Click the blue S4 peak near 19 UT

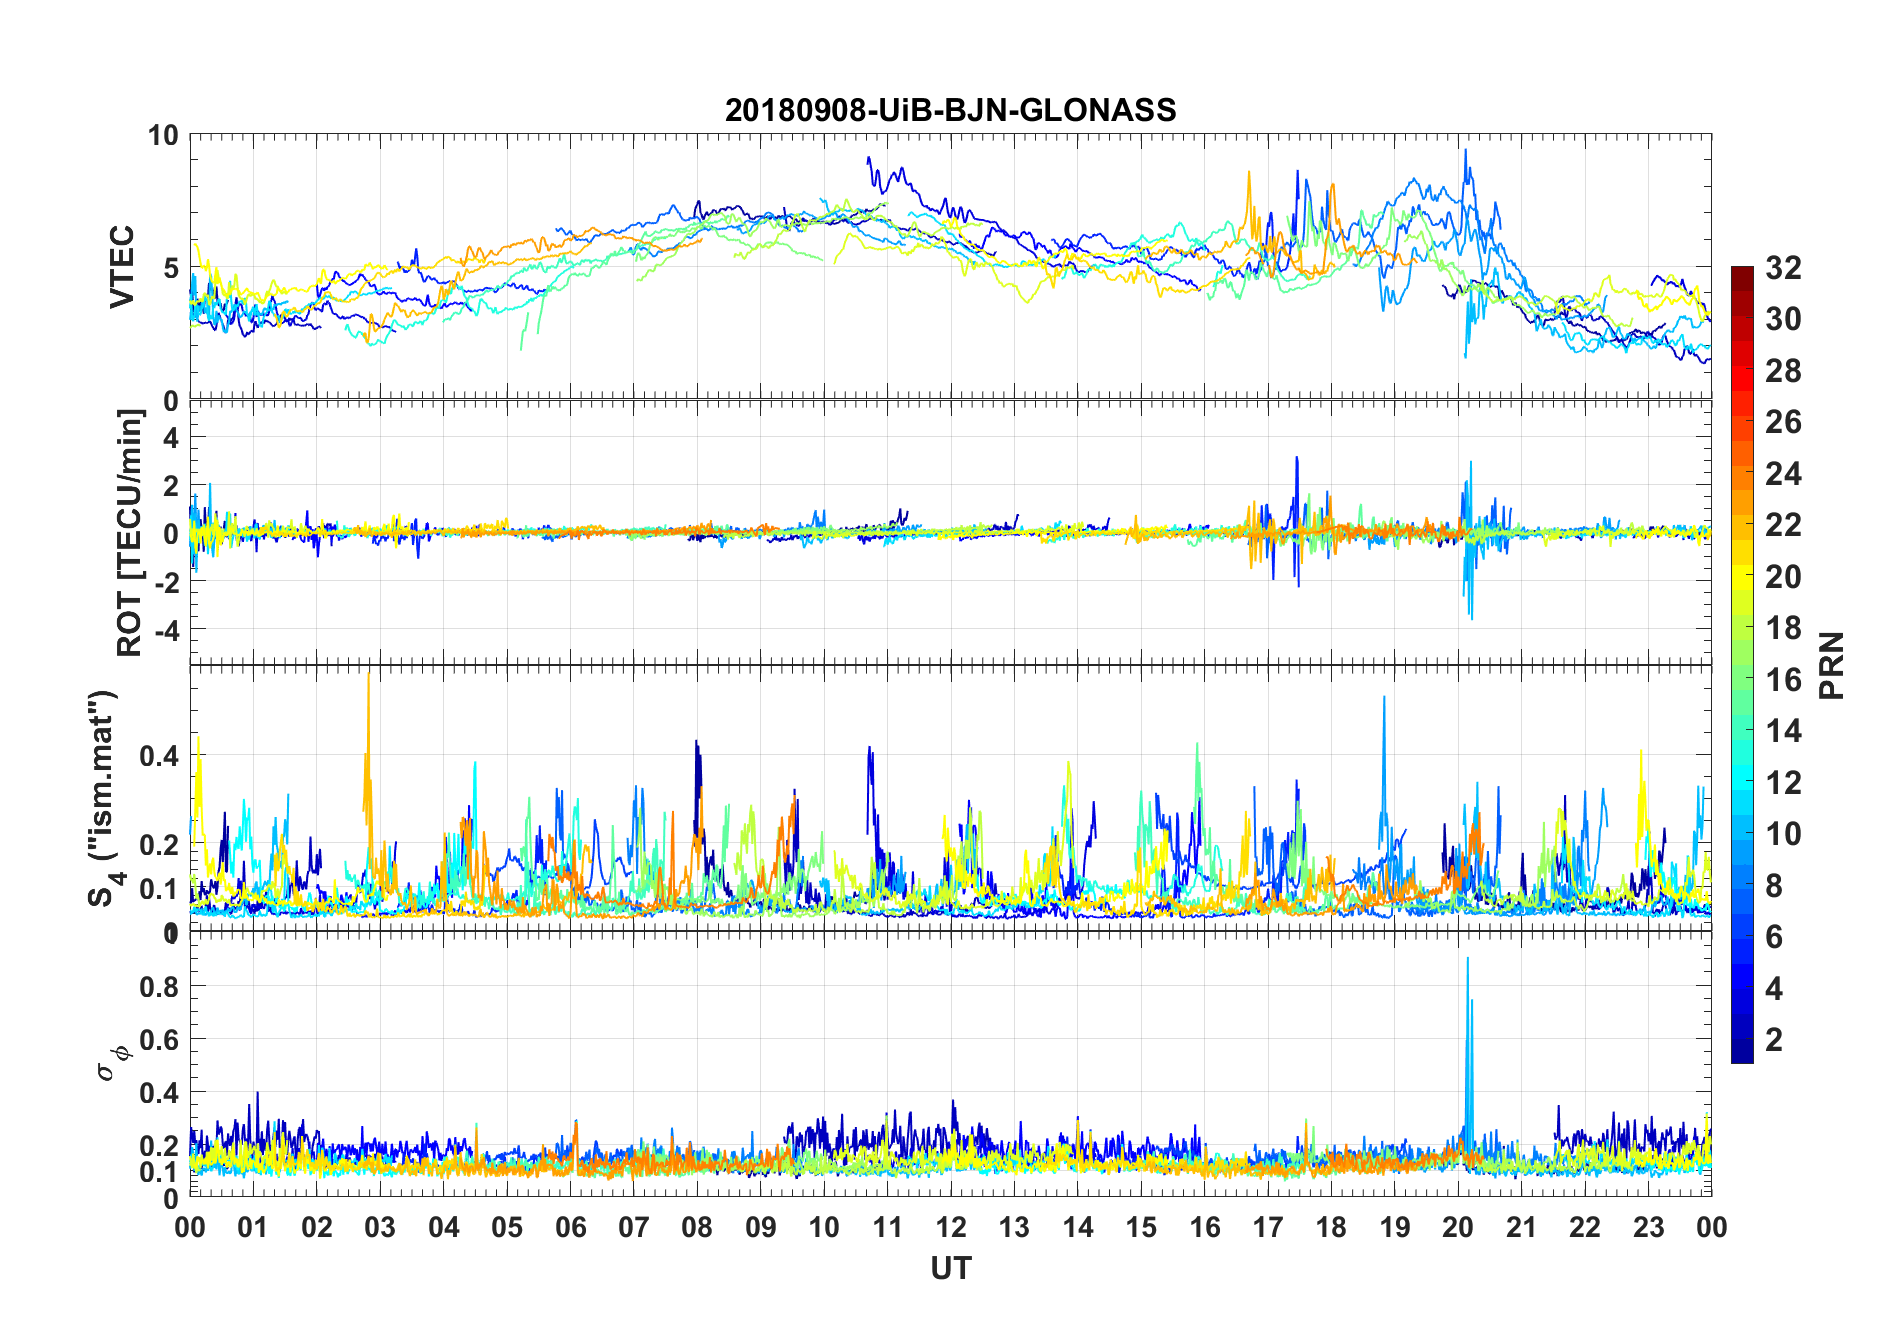click(x=1384, y=760)
